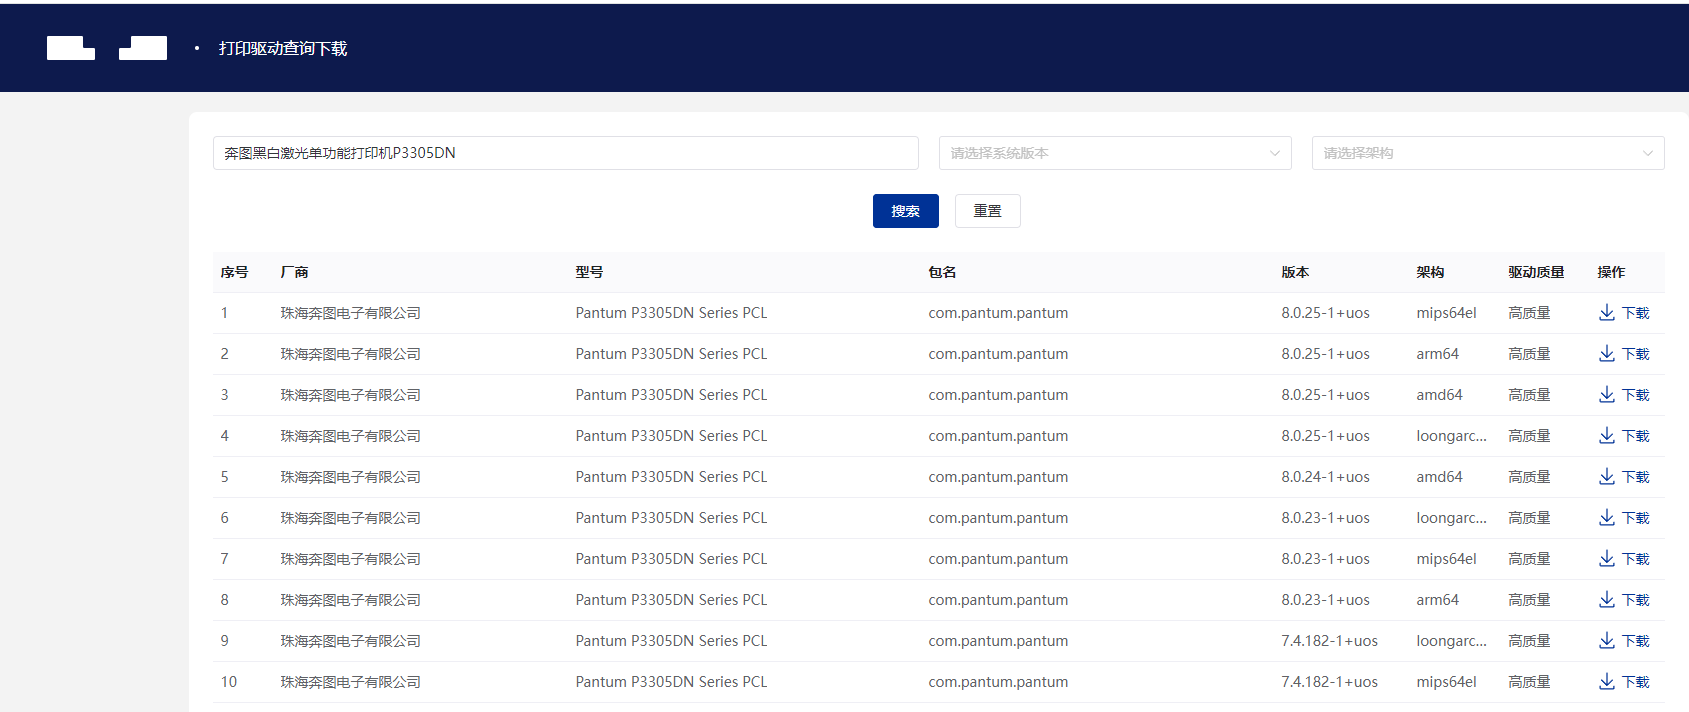Click the 型号 column header
This screenshot has height=712, width=1689.
[x=589, y=272]
